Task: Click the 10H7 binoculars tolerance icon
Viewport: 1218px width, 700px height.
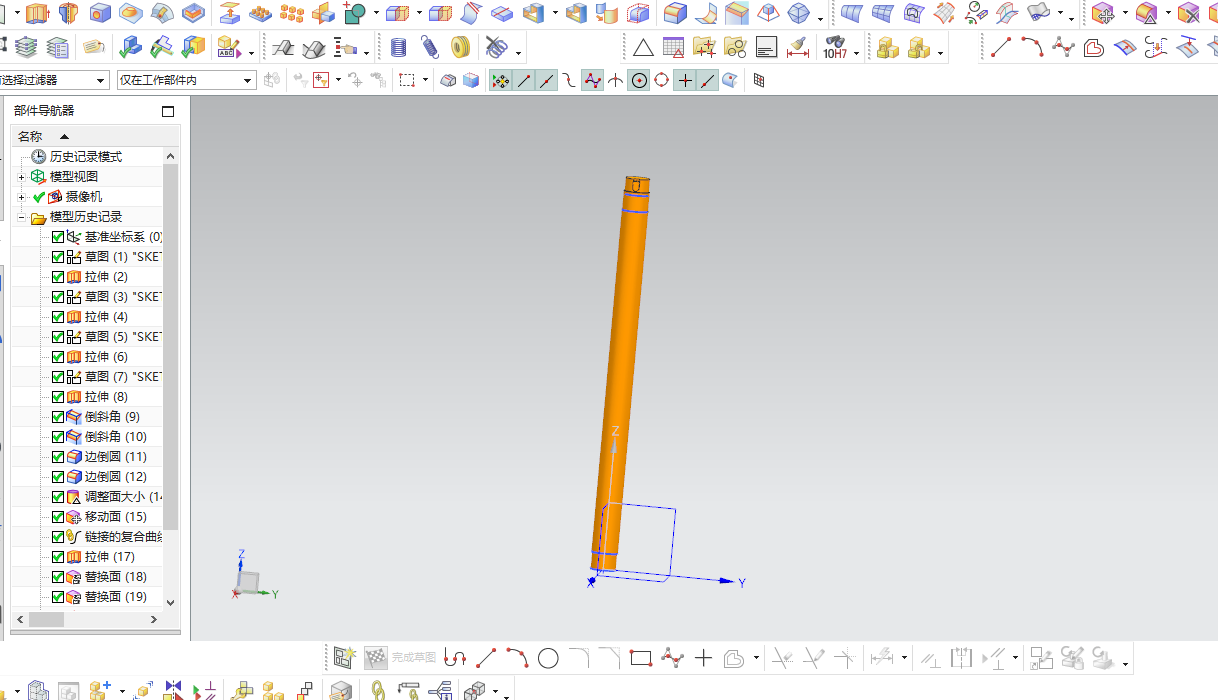Action: pyautogui.click(x=834, y=47)
